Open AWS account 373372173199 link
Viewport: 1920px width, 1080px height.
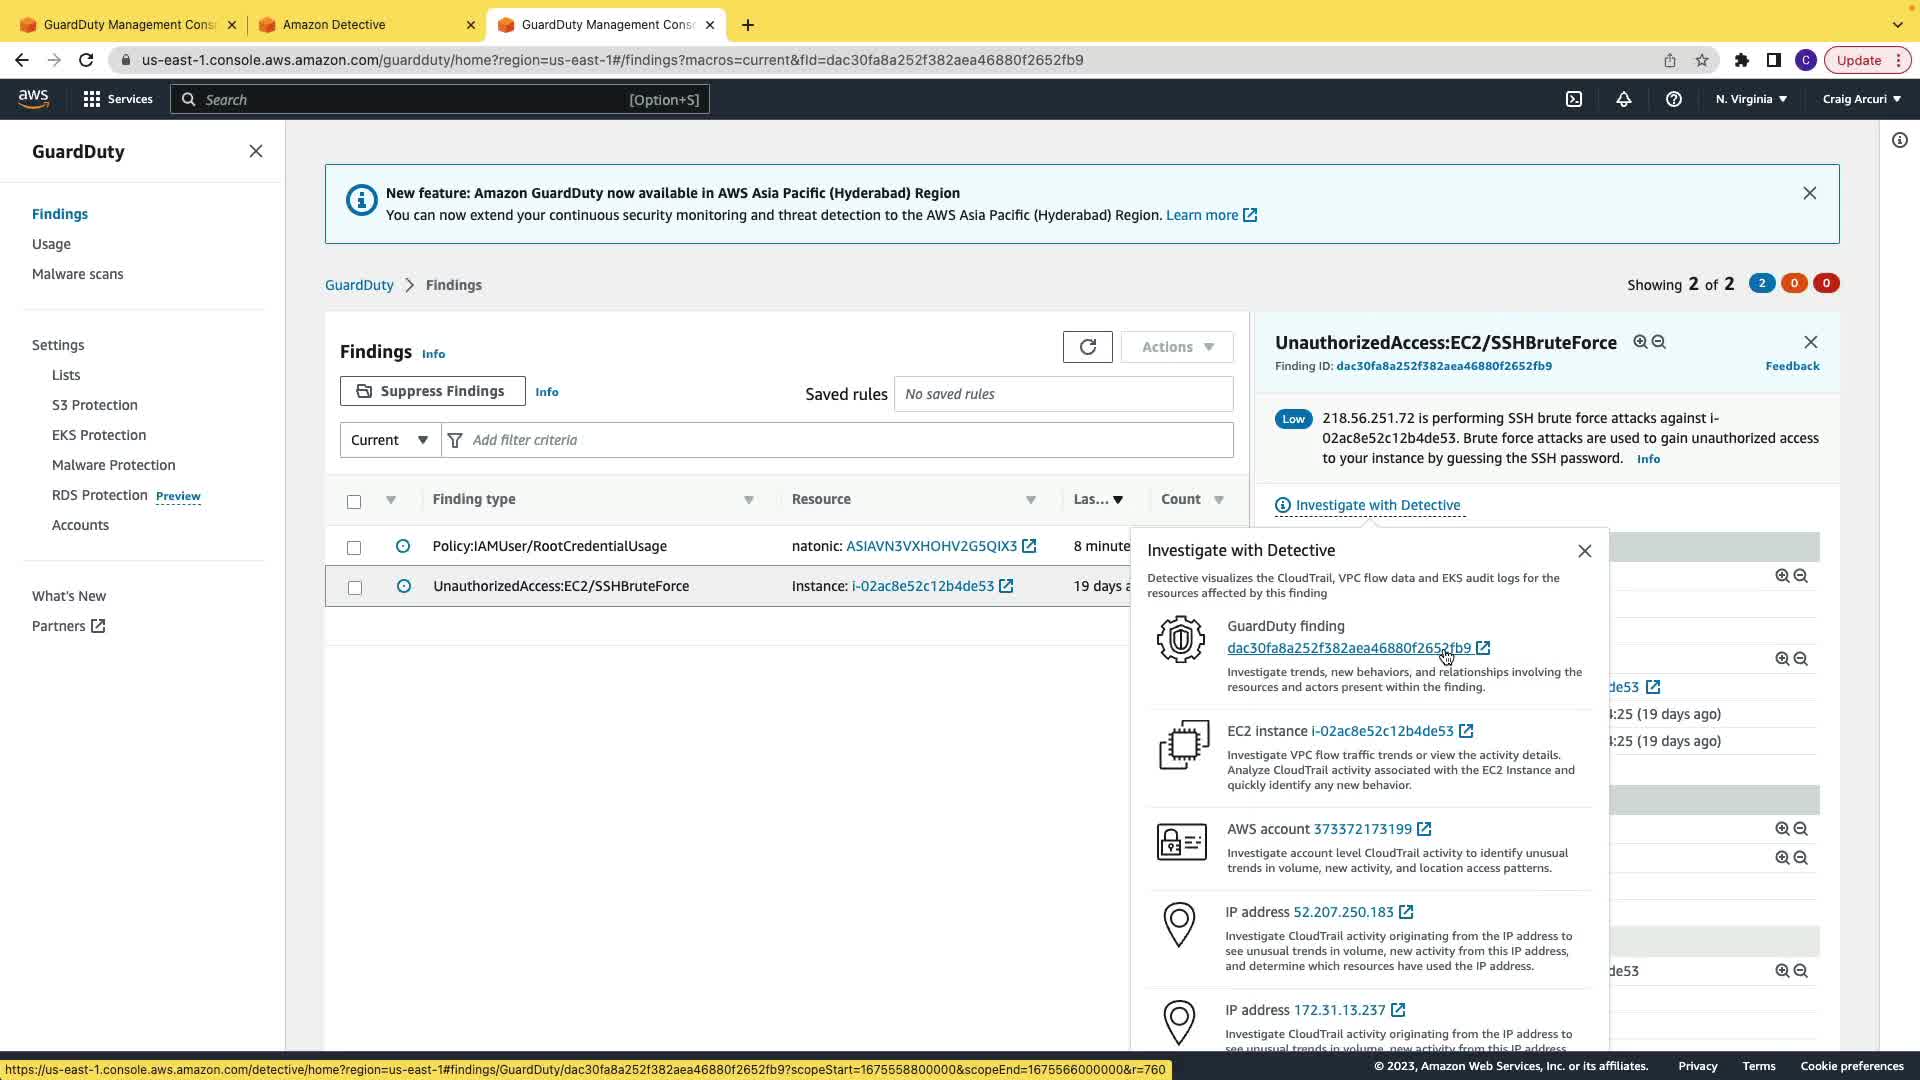1362,829
